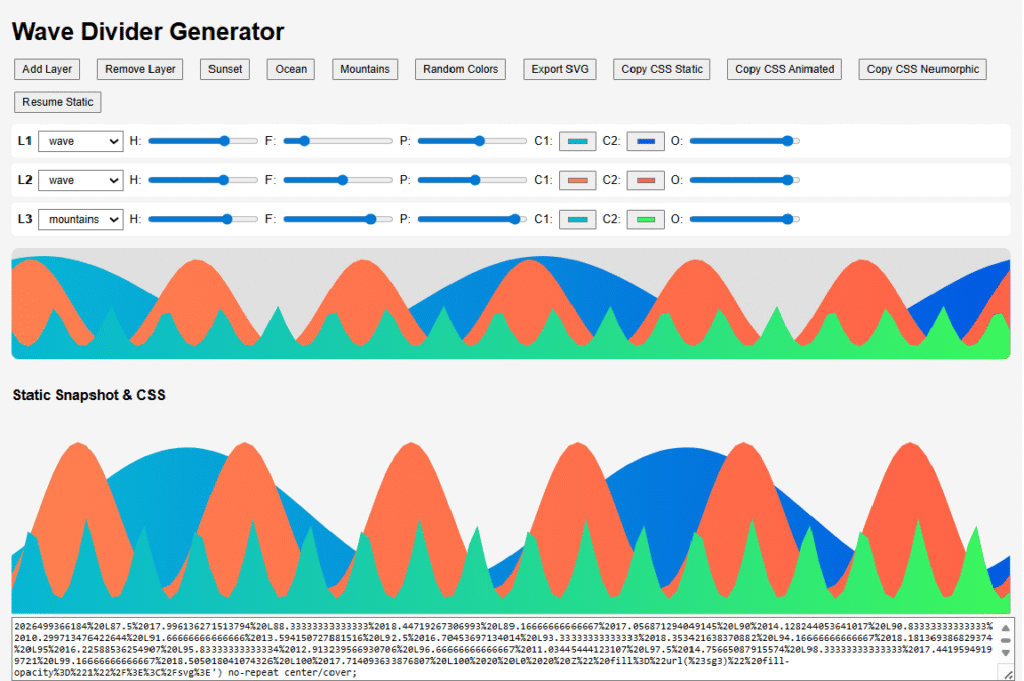Open the C1 color picker for L1
The height and width of the screenshot is (681, 1024).
pyautogui.click(x=577, y=141)
